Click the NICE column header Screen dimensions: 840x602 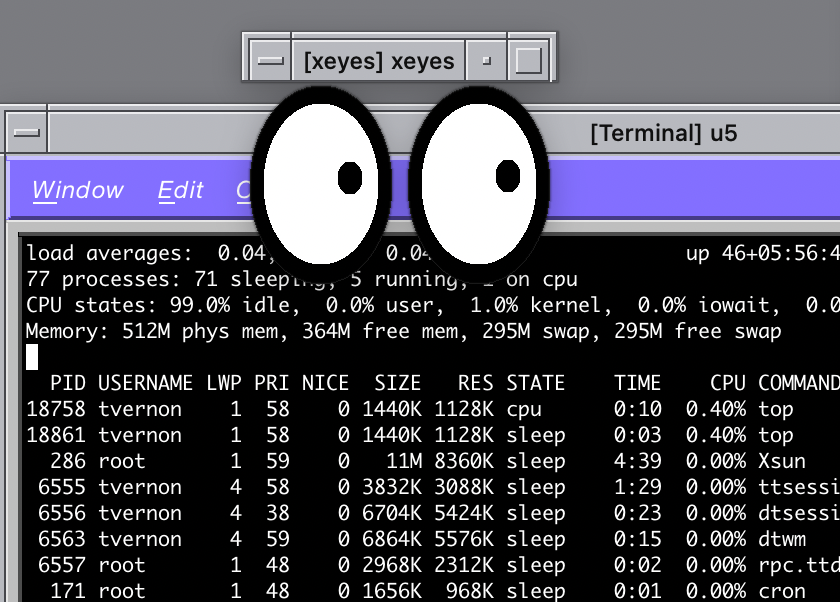[325, 383]
